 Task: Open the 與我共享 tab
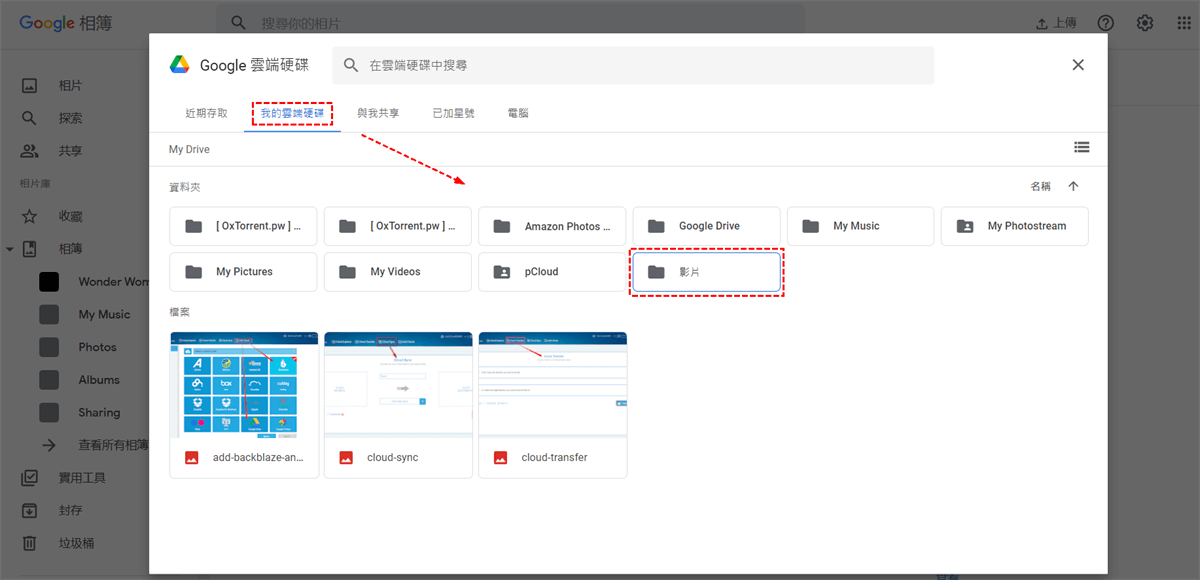tap(378, 113)
